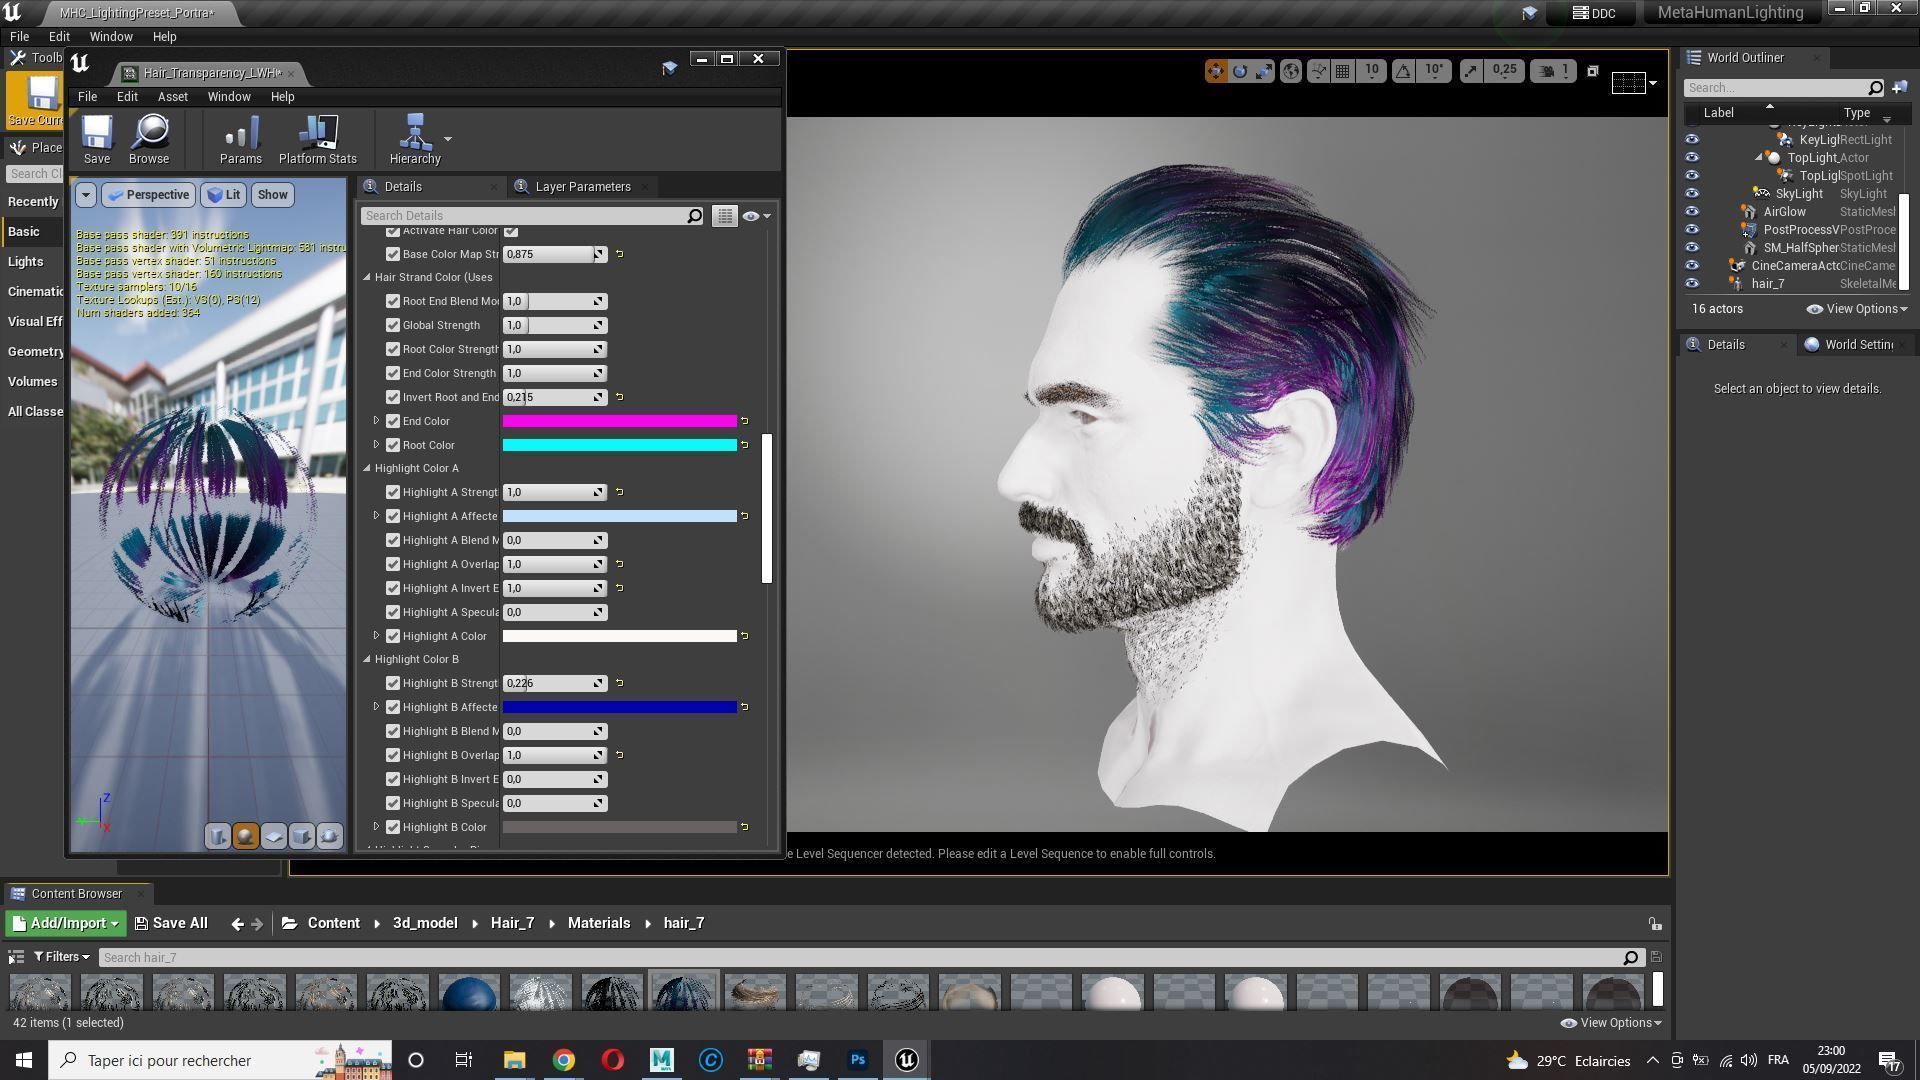Open the Hierarchy toolbar icon
Image resolution: width=1920 pixels, height=1080 pixels.
[x=414, y=134]
